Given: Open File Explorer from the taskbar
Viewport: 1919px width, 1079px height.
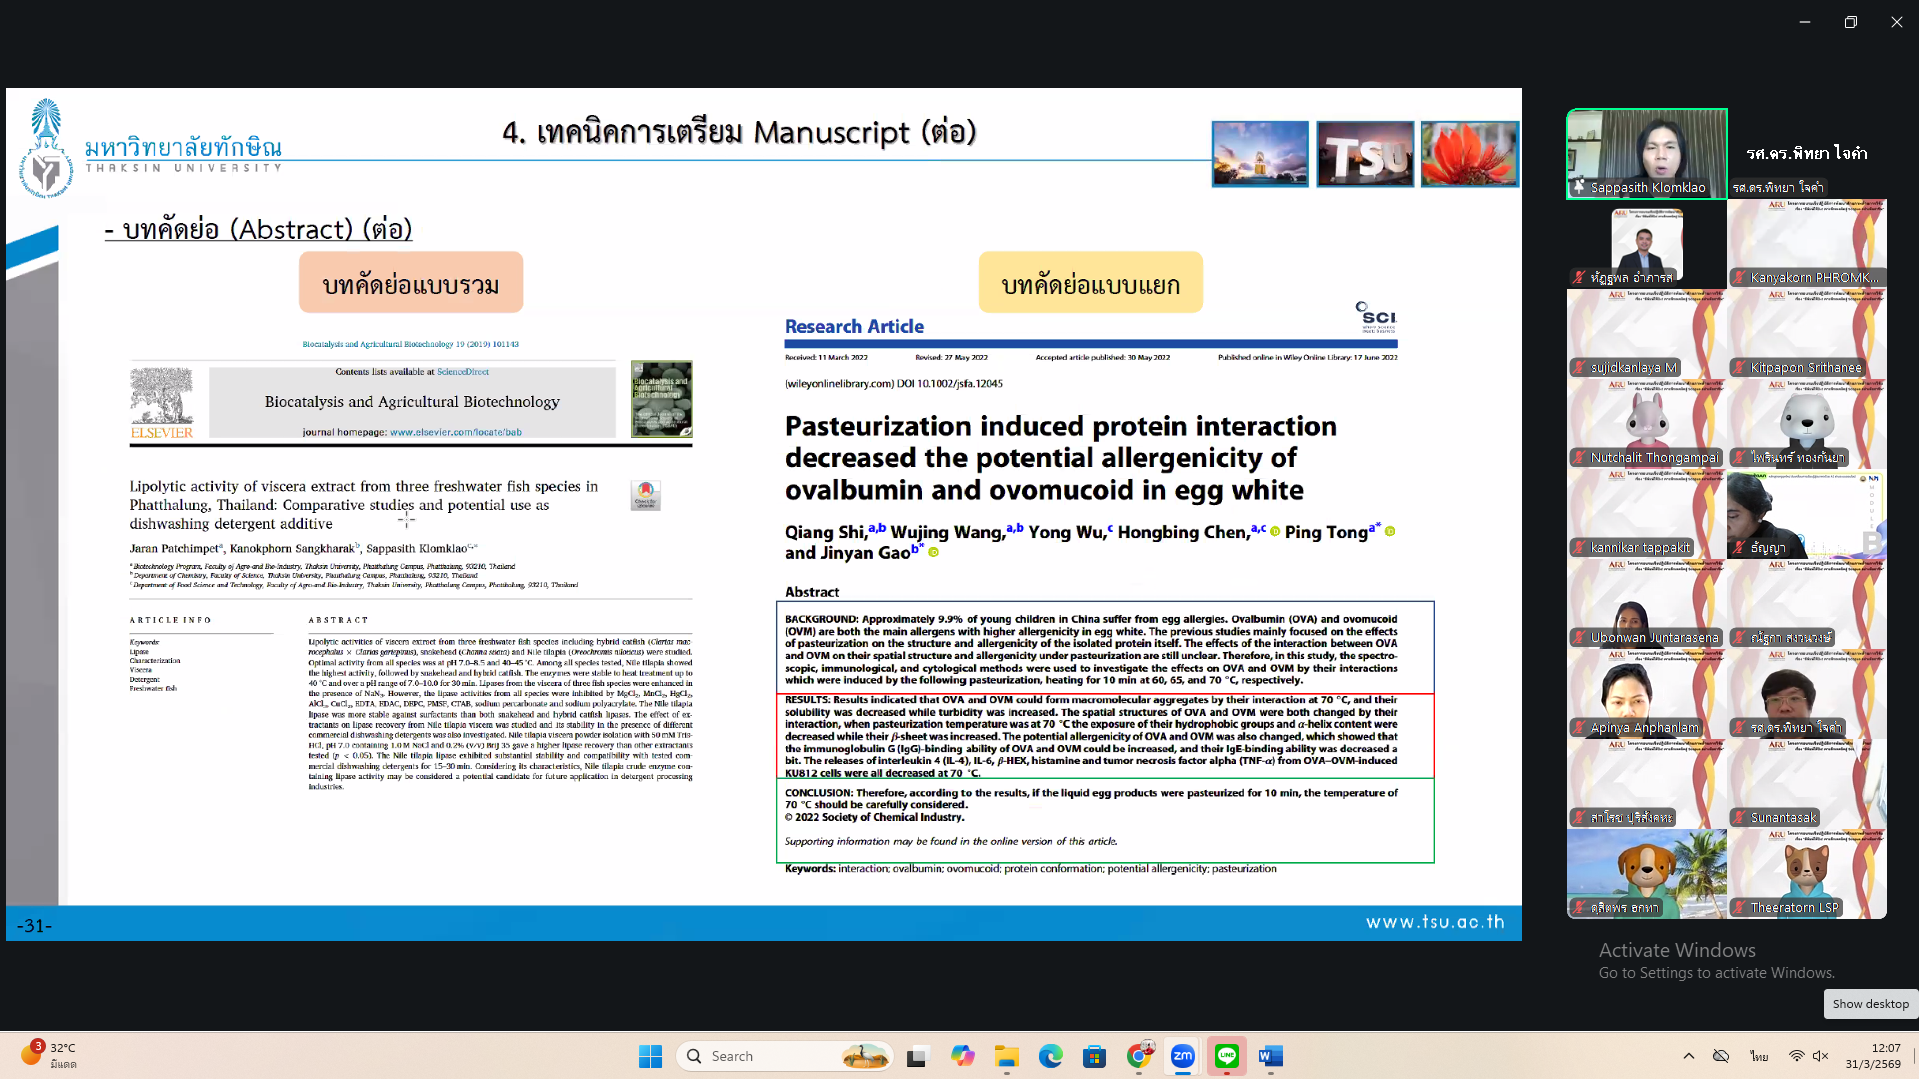Looking at the screenshot, I should [1006, 1056].
